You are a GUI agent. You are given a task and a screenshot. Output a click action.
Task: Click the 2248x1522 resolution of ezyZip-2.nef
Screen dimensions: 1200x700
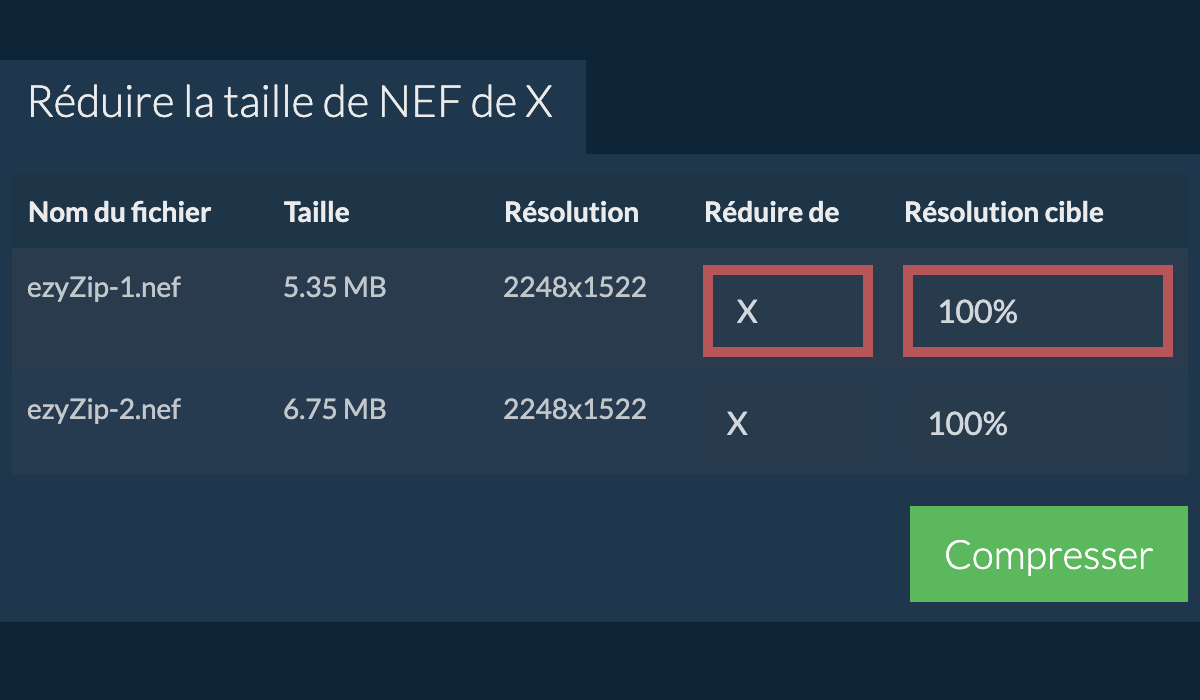(575, 409)
